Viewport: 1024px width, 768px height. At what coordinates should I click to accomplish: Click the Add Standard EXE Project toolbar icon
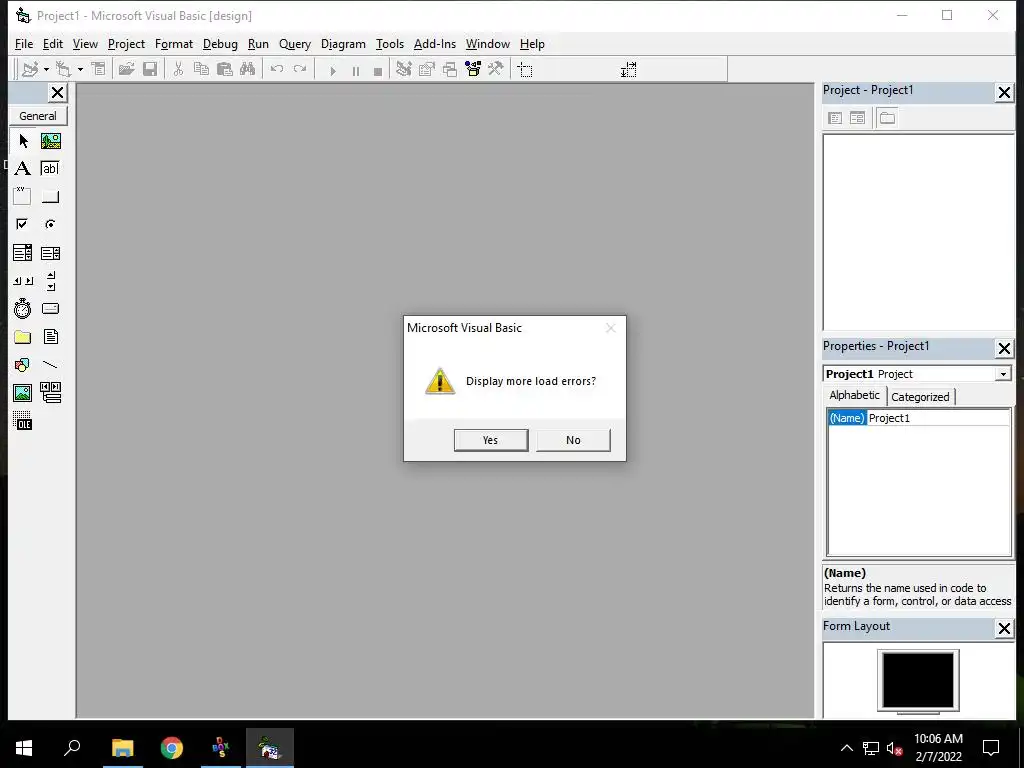pyautogui.click(x=30, y=69)
